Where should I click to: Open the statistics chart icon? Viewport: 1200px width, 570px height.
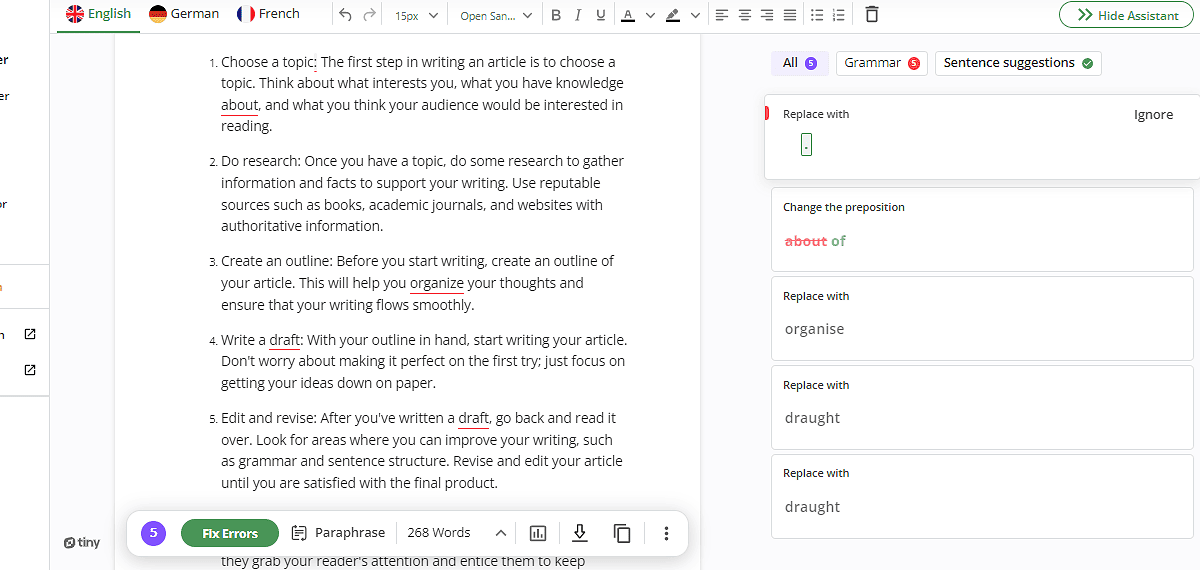[x=538, y=533]
